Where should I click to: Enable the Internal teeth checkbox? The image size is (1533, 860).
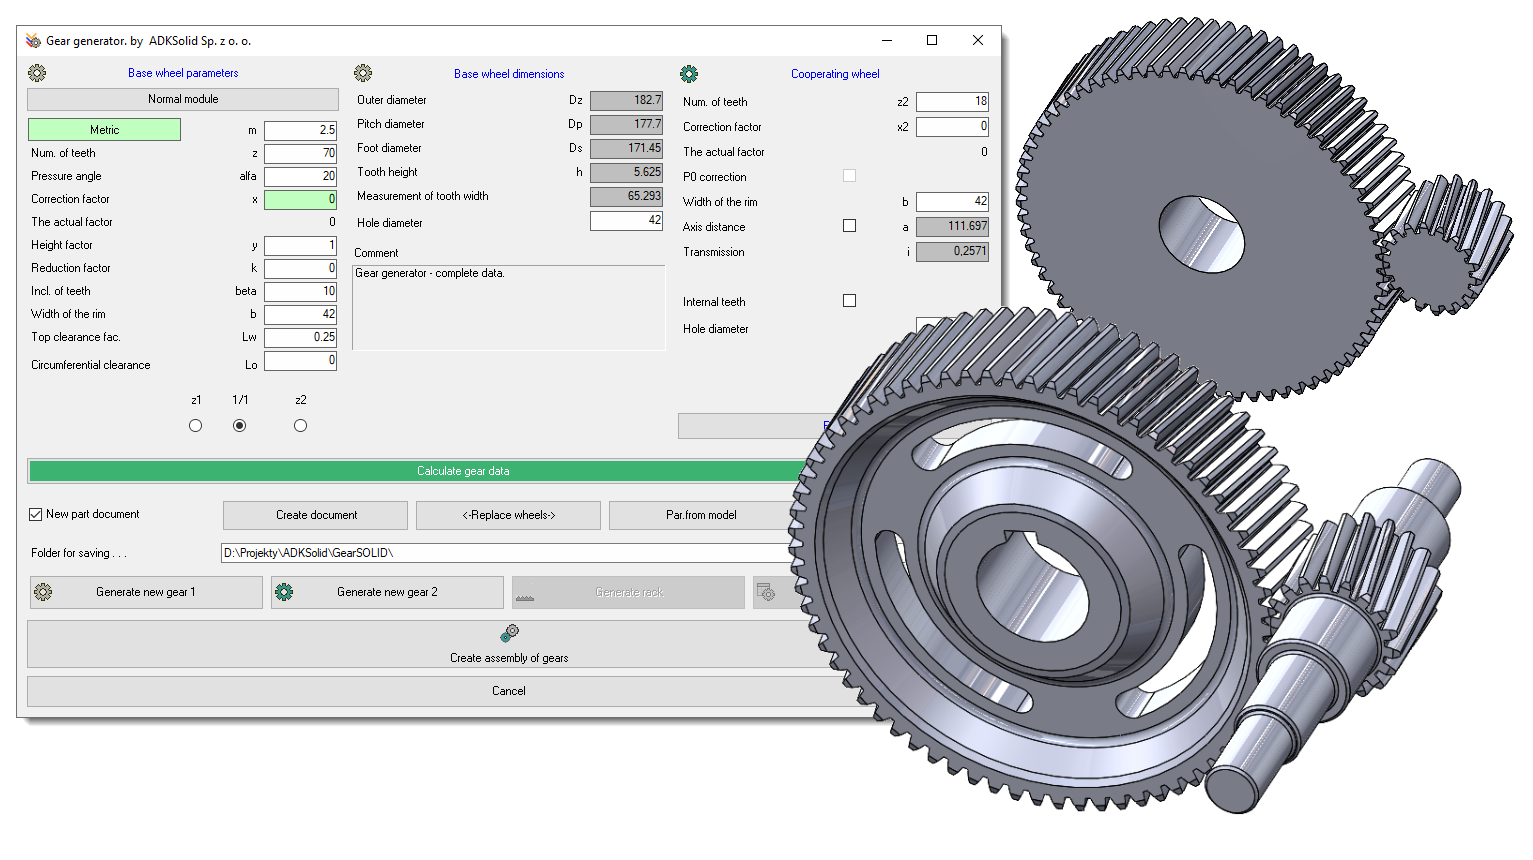[x=849, y=300]
